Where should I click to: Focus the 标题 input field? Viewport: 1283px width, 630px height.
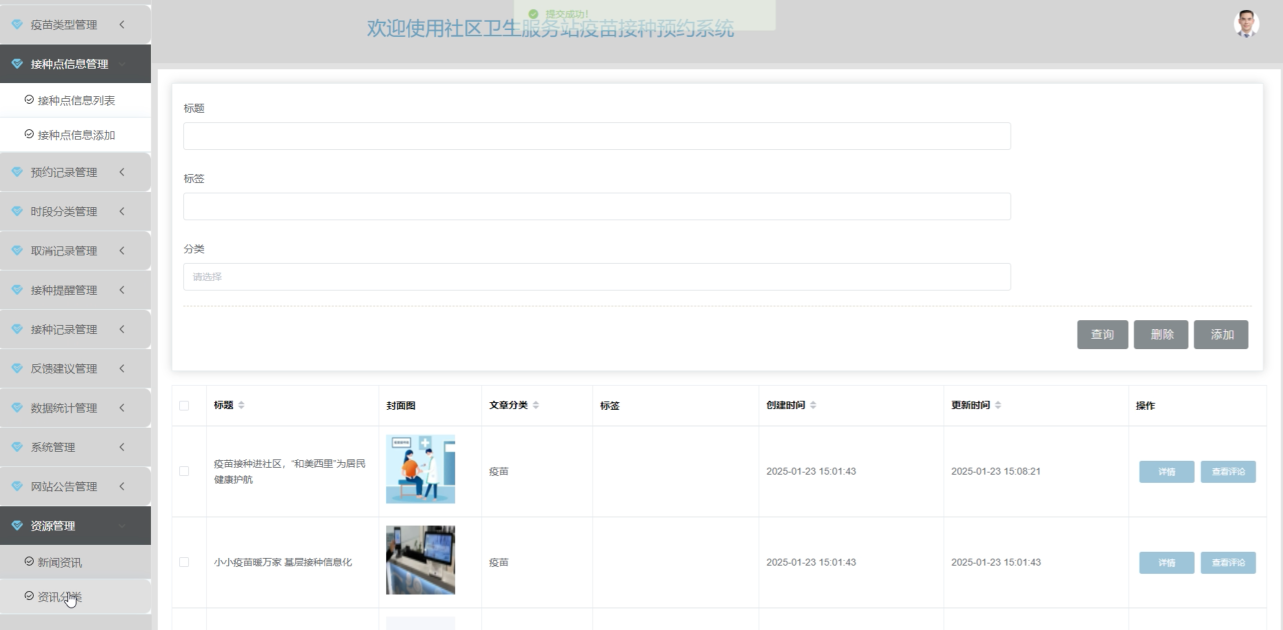[x=596, y=136]
